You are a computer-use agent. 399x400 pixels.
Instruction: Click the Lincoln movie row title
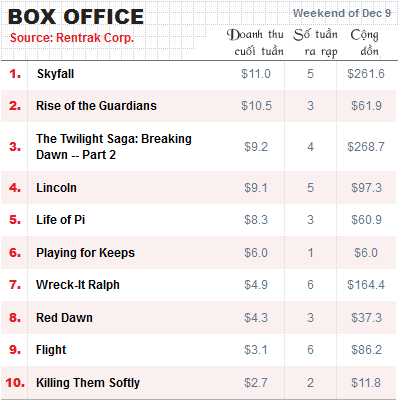point(56,188)
